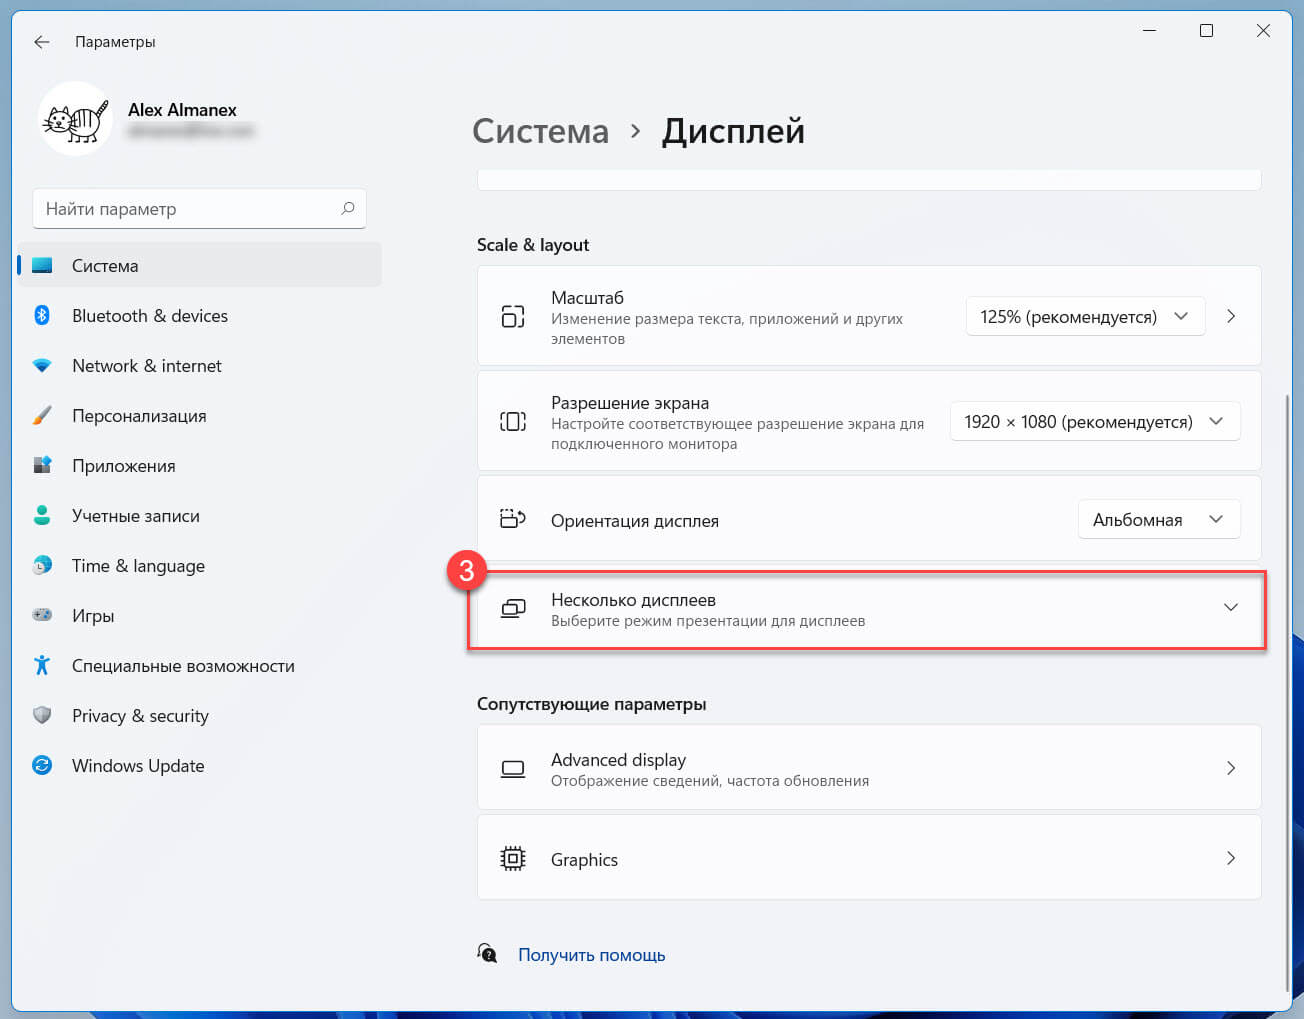Select the accessibility figure icon
Viewport: 1304px width, 1019px height.
[x=42, y=666]
